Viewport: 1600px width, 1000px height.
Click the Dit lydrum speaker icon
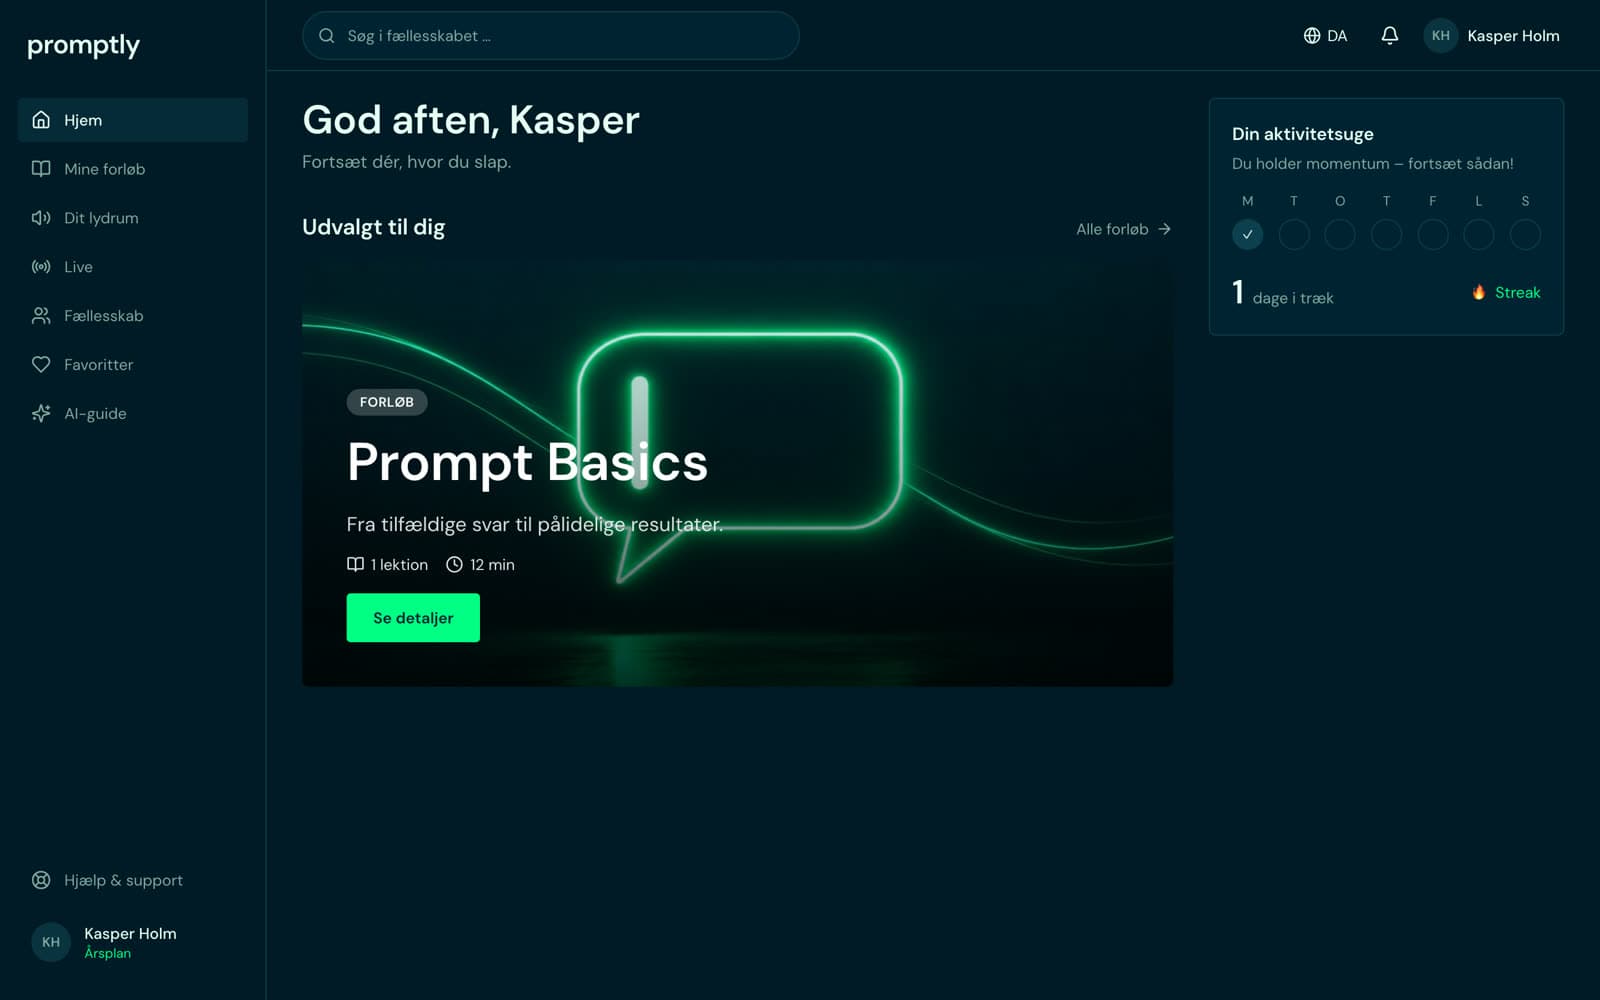click(x=41, y=218)
